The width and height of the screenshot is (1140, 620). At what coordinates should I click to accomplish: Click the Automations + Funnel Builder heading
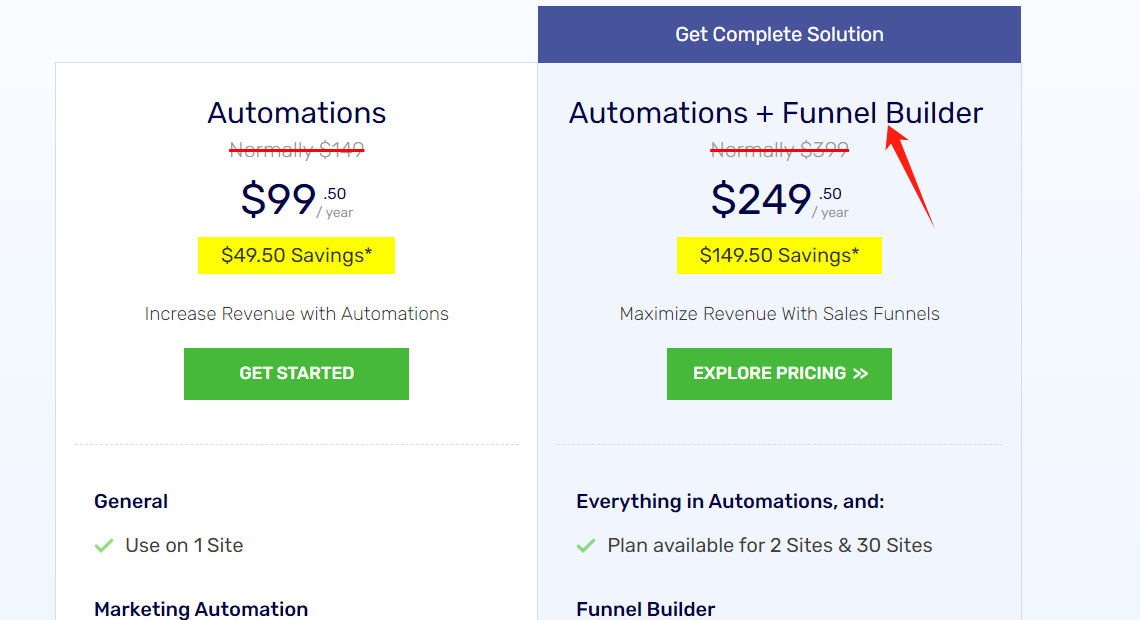[775, 113]
